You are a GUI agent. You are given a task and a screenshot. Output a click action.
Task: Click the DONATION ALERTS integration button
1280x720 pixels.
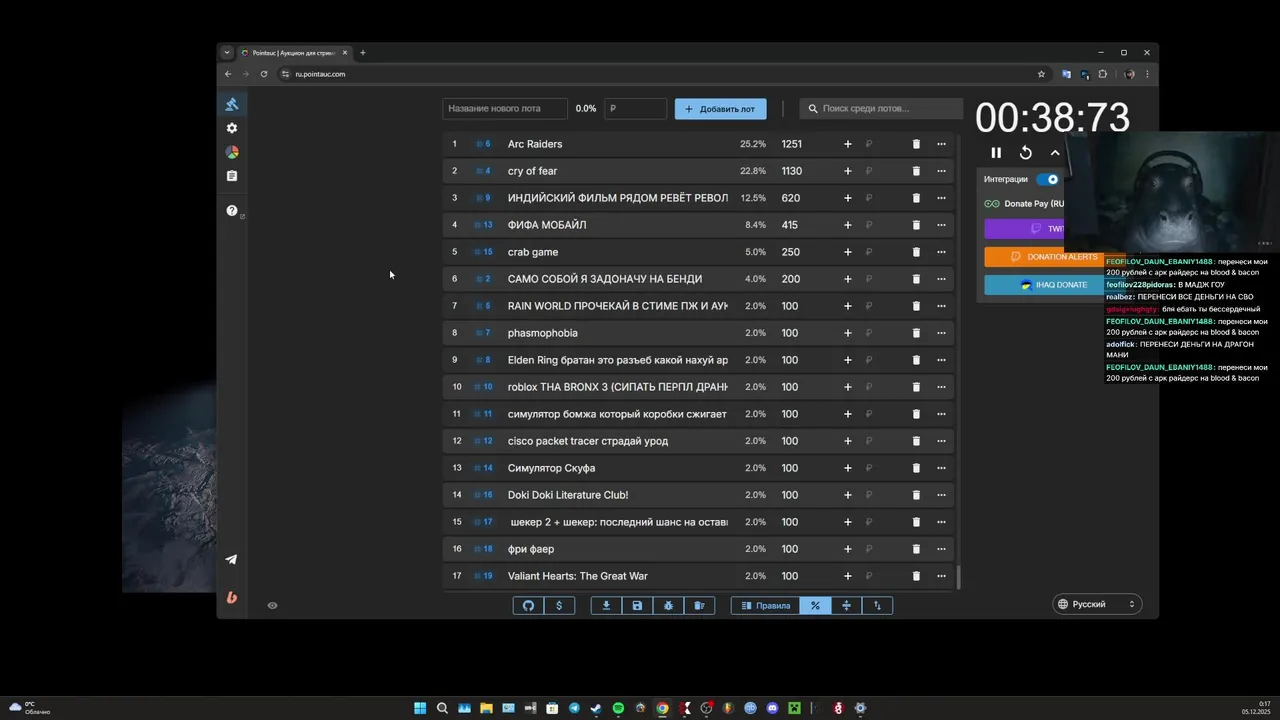pyautogui.click(x=1054, y=257)
